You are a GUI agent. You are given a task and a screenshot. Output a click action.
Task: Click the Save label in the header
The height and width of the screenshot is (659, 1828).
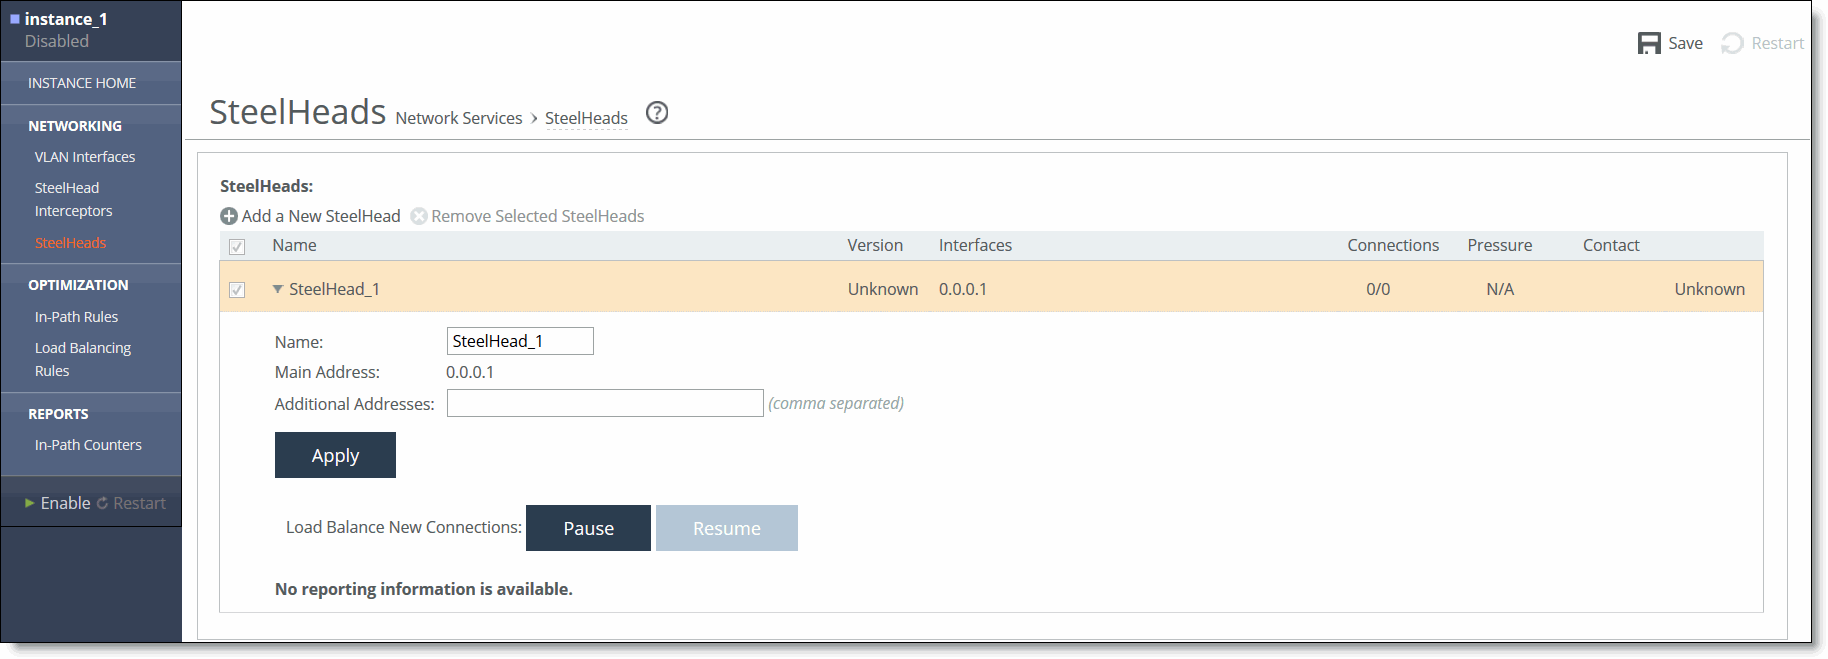point(1685,43)
